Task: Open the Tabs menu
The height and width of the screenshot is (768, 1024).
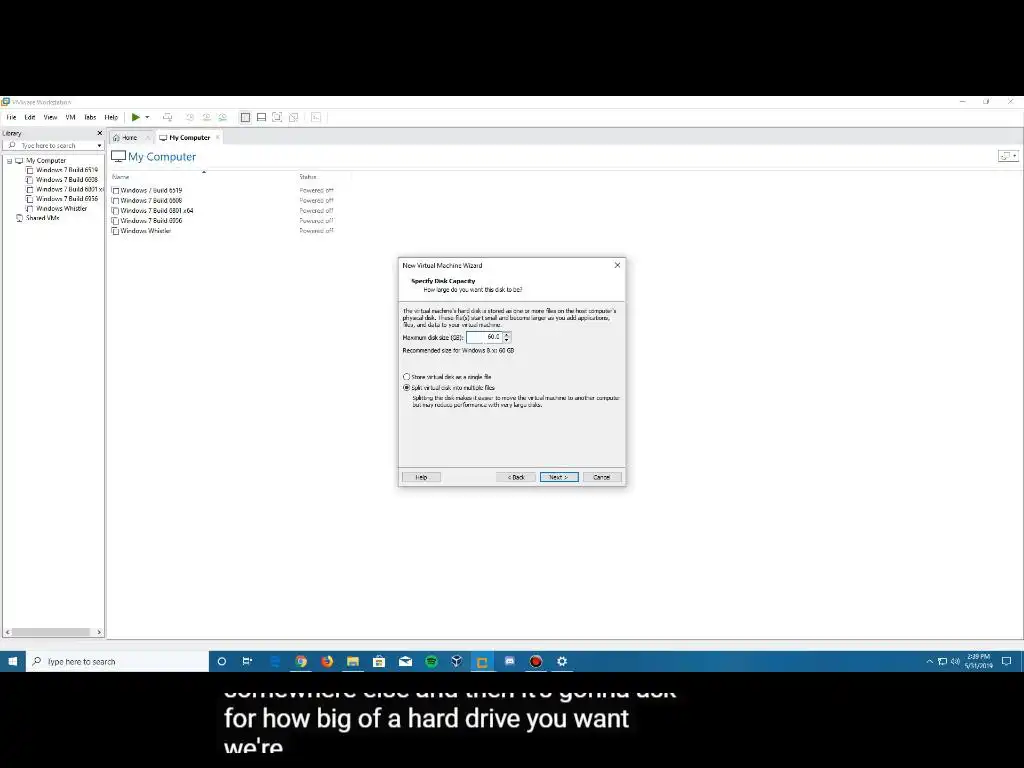Action: [x=90, y=118]
